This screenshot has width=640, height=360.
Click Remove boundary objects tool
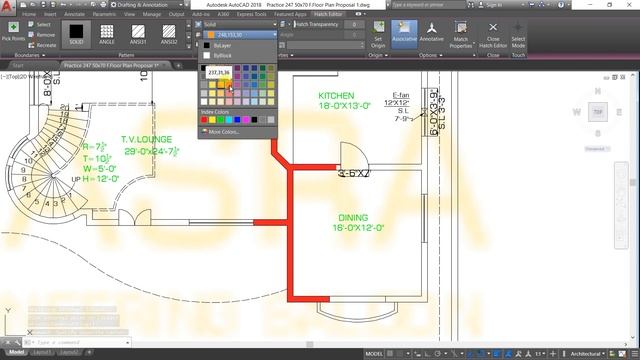[x=42, y=35]
